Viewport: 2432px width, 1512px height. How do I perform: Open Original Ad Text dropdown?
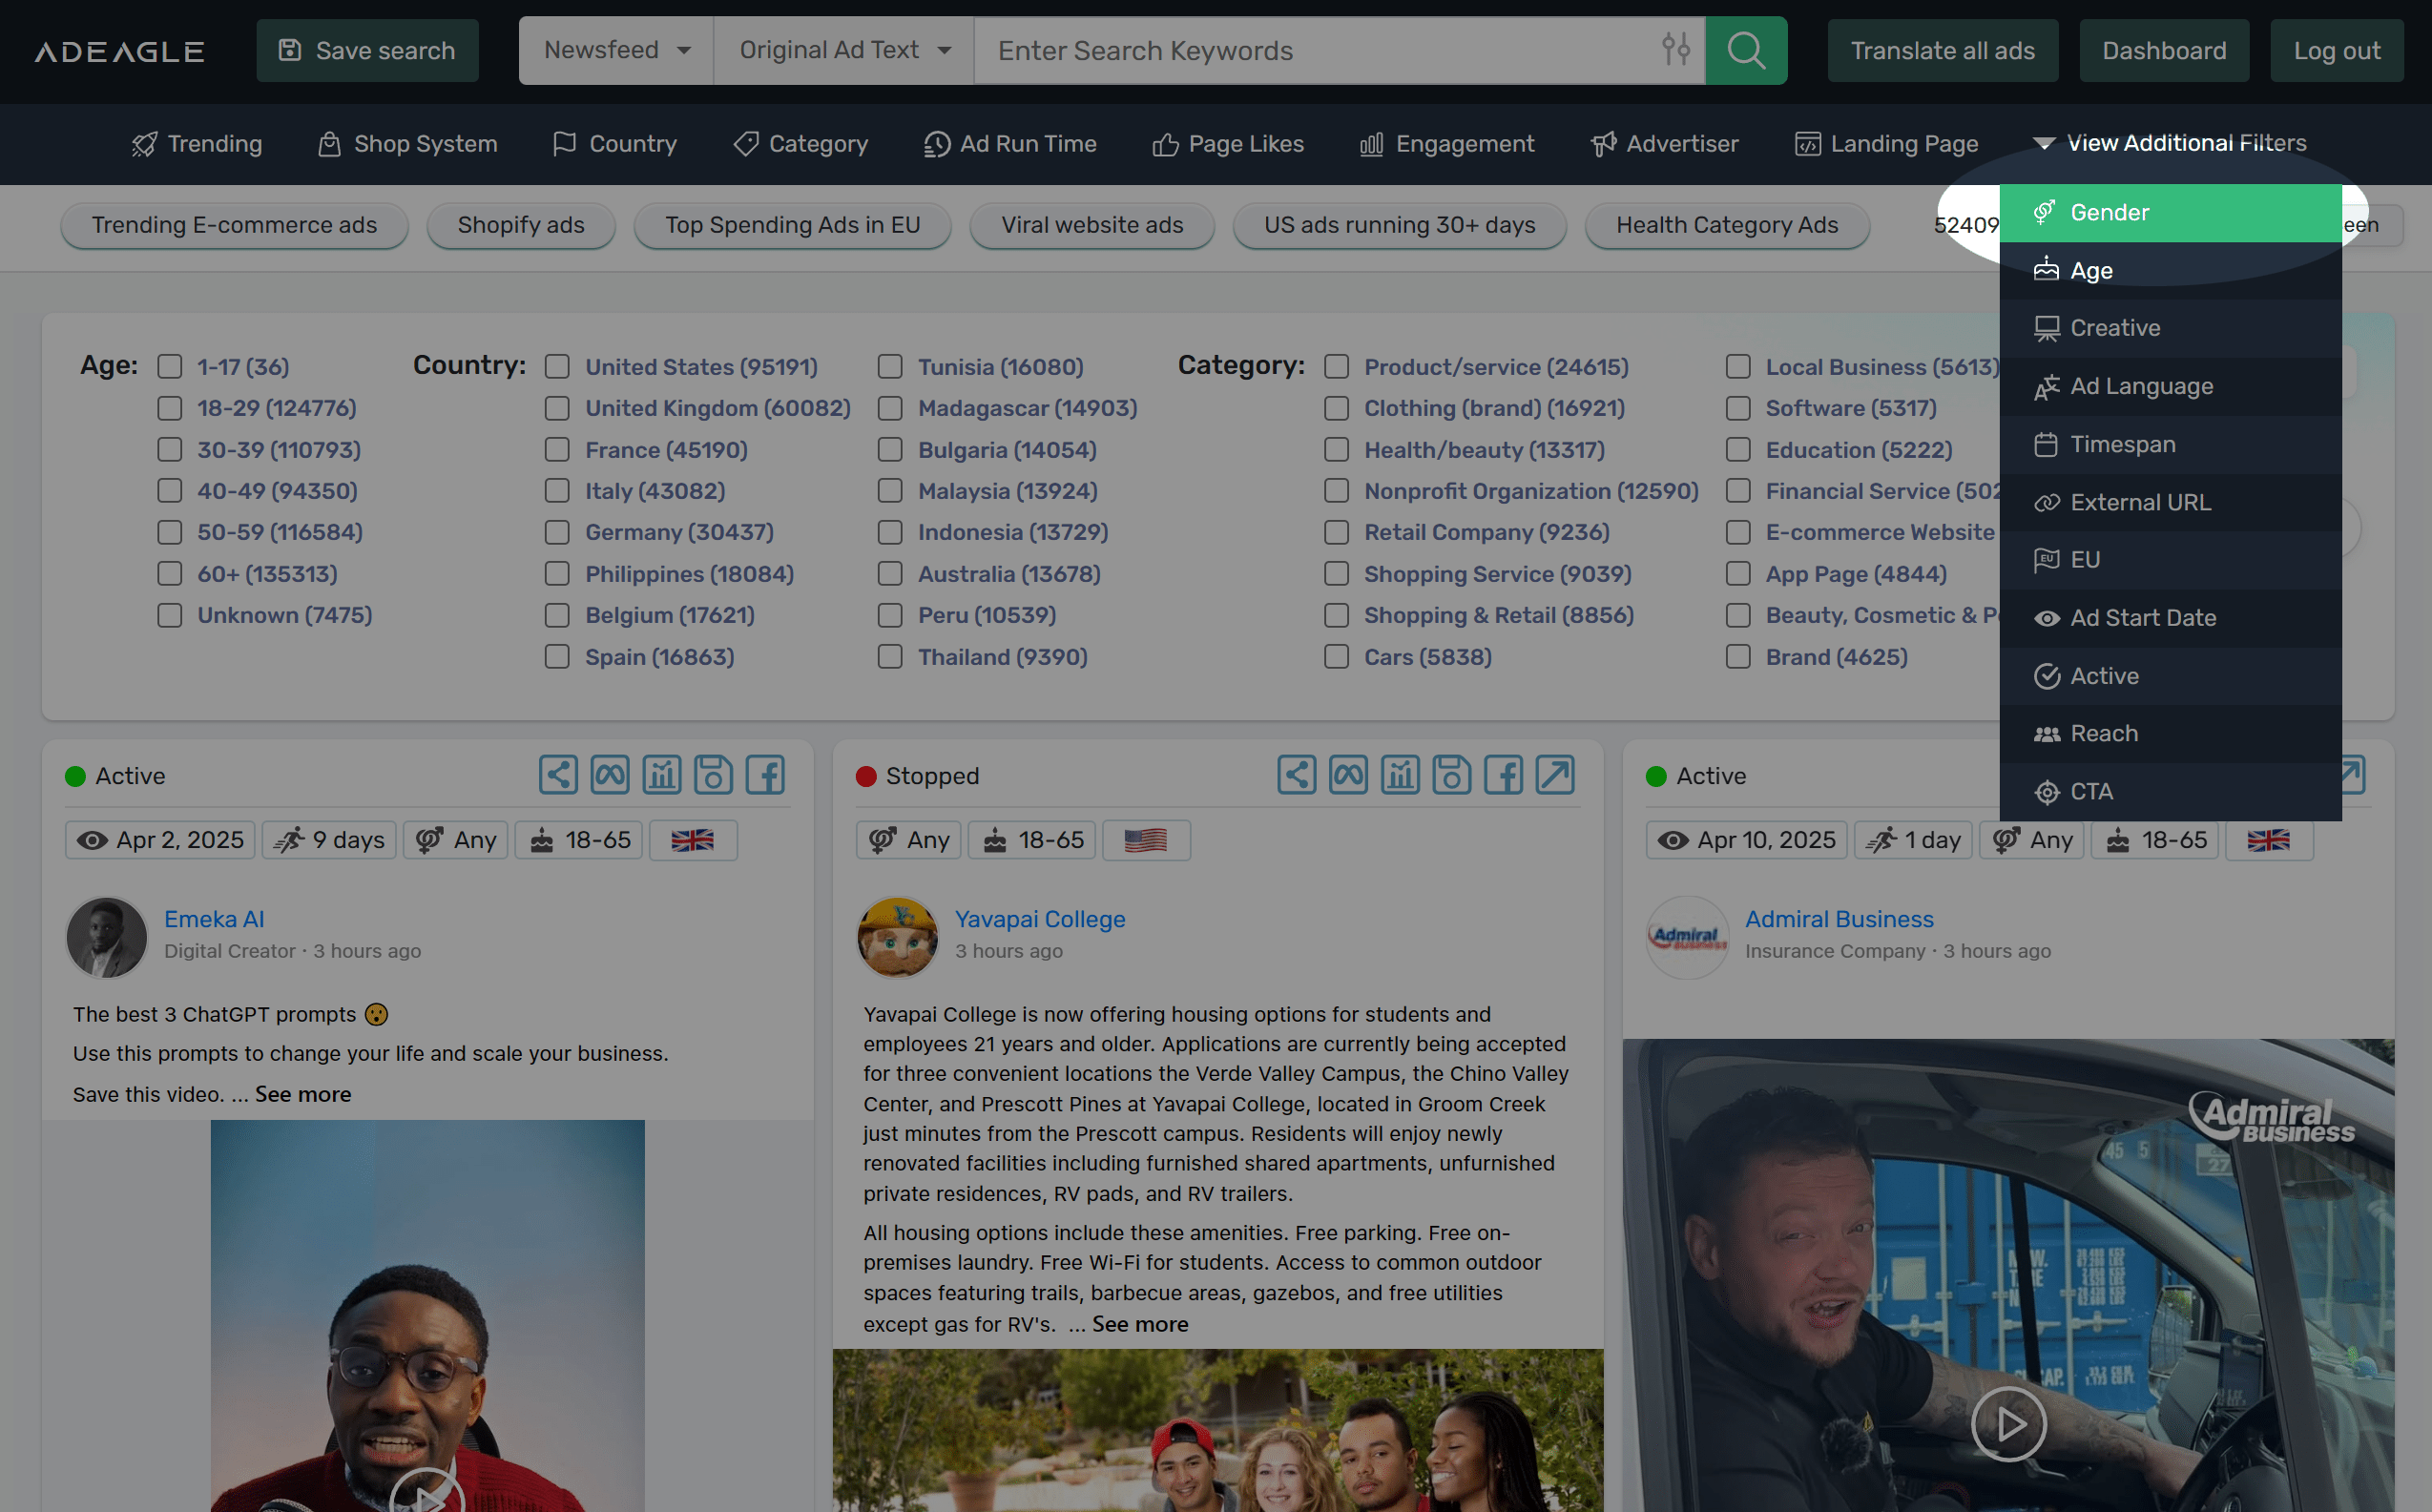coord(844,50)
